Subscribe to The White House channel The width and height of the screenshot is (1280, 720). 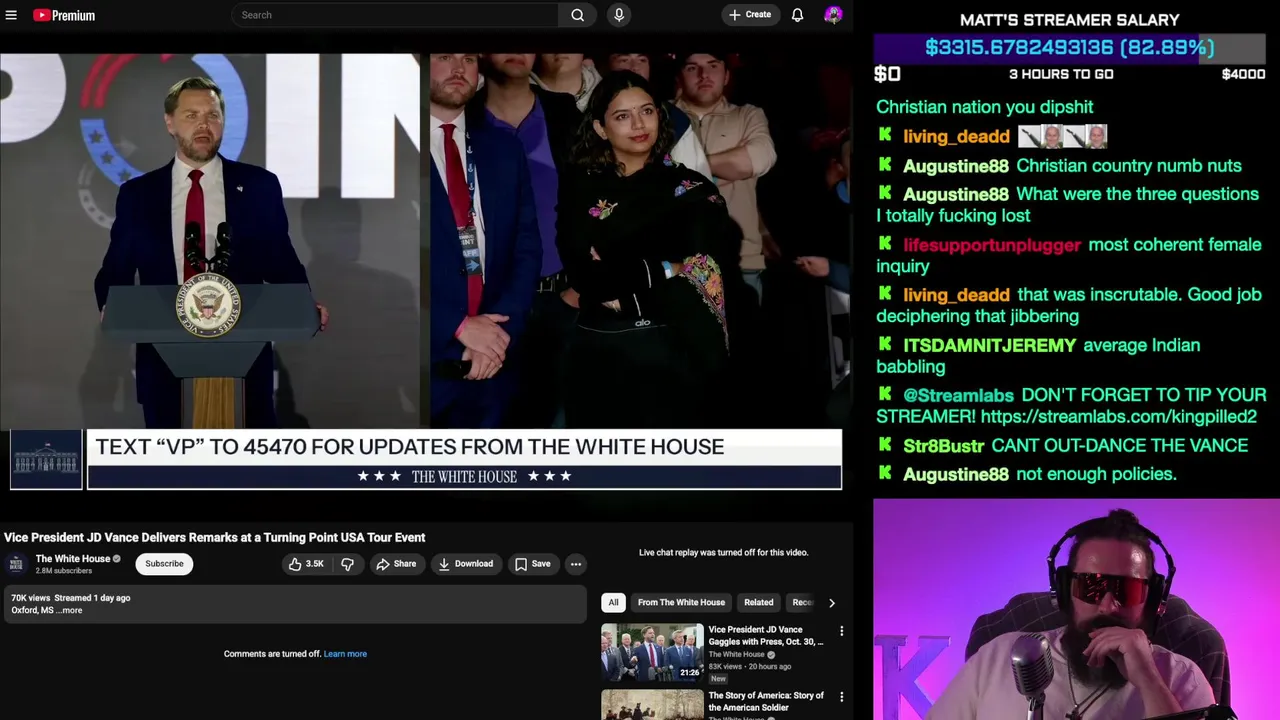coord(164,564)
